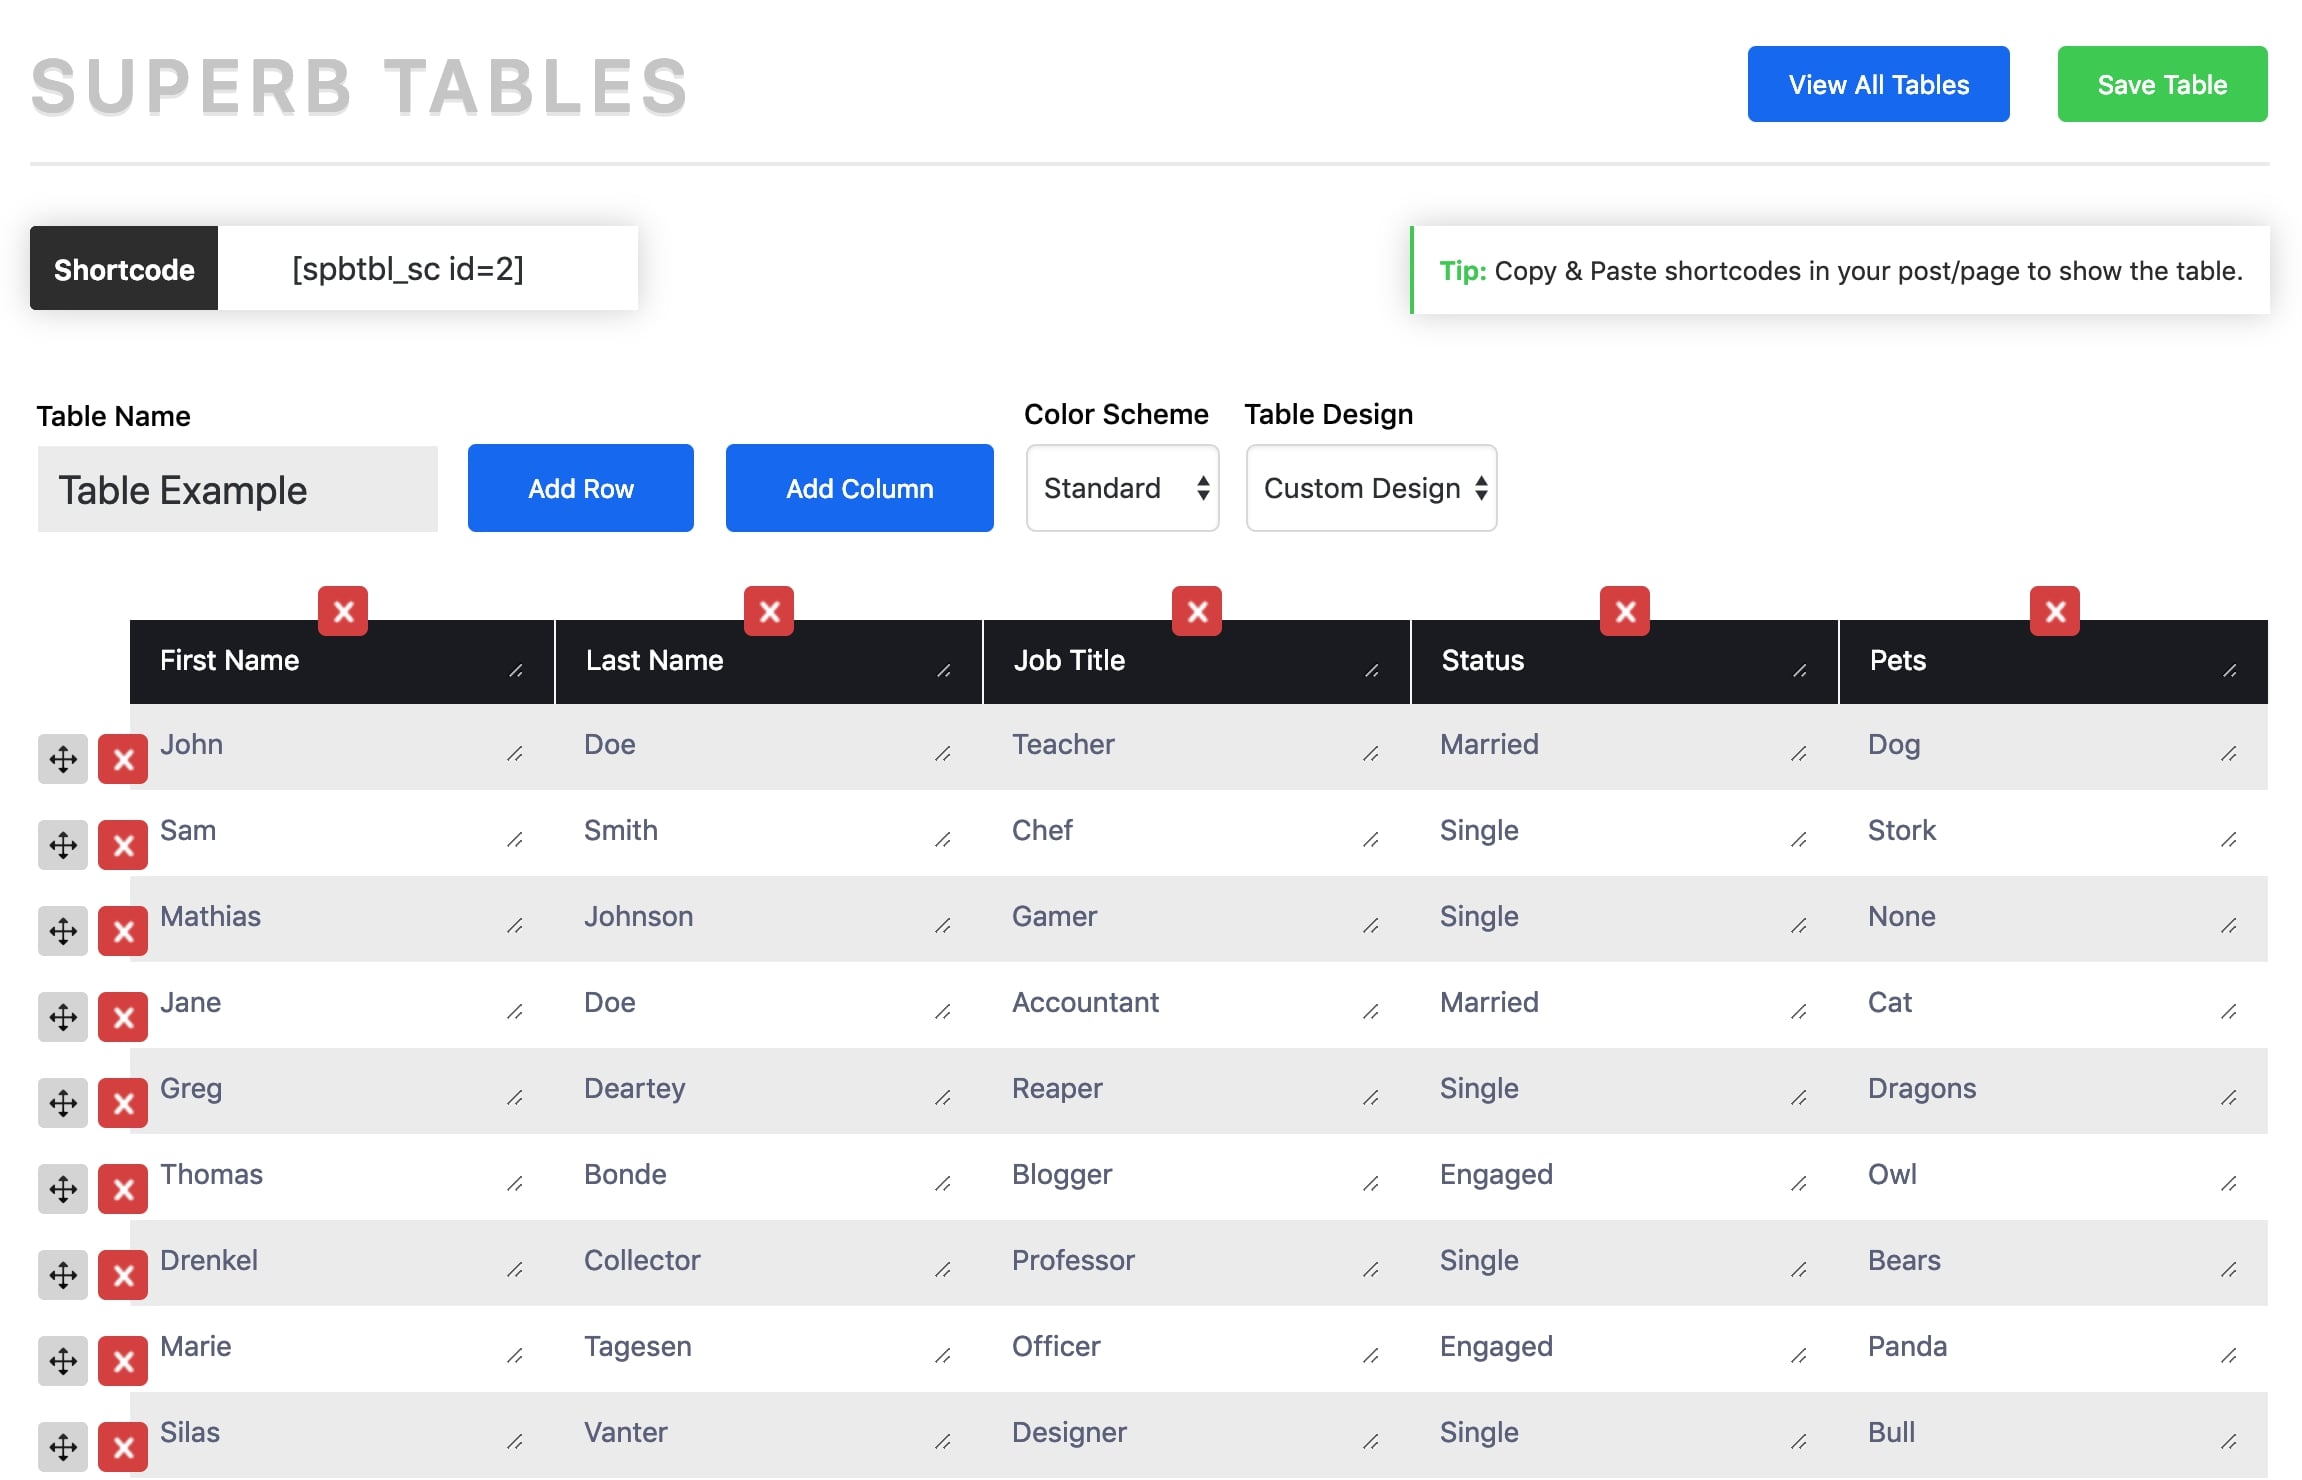The image size is (2302, 1480).
Task: Delete the Sam Smith row
Action: point(122,845)
